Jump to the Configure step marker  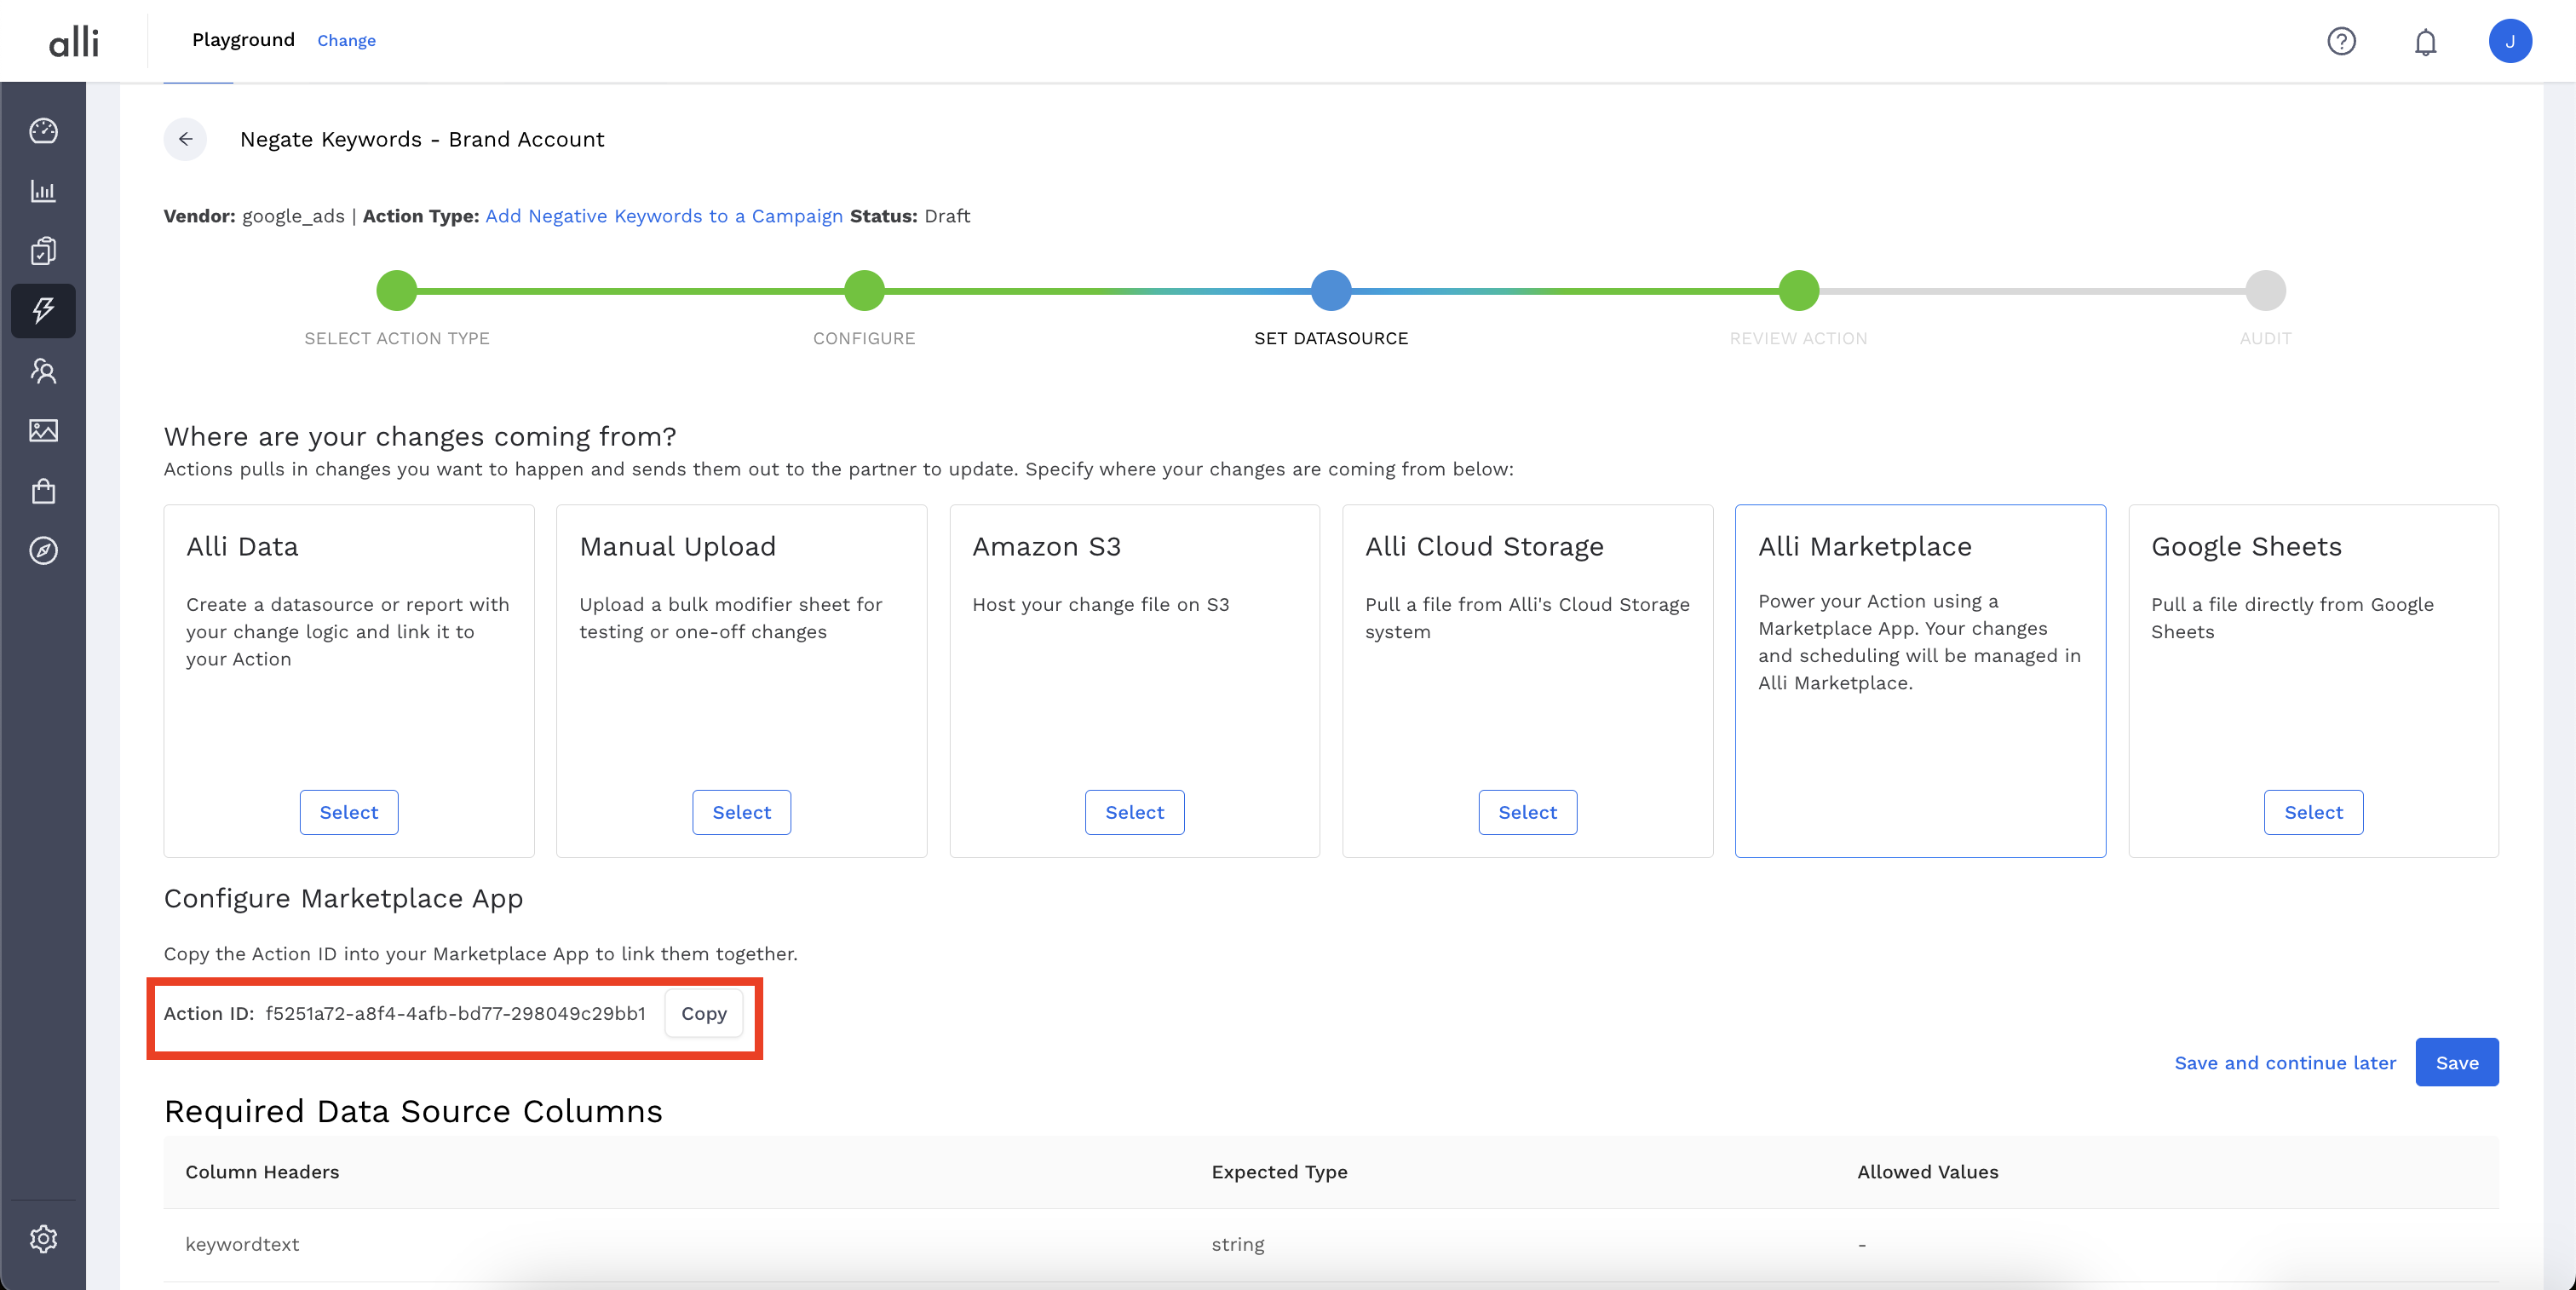[x=864, y=291]
